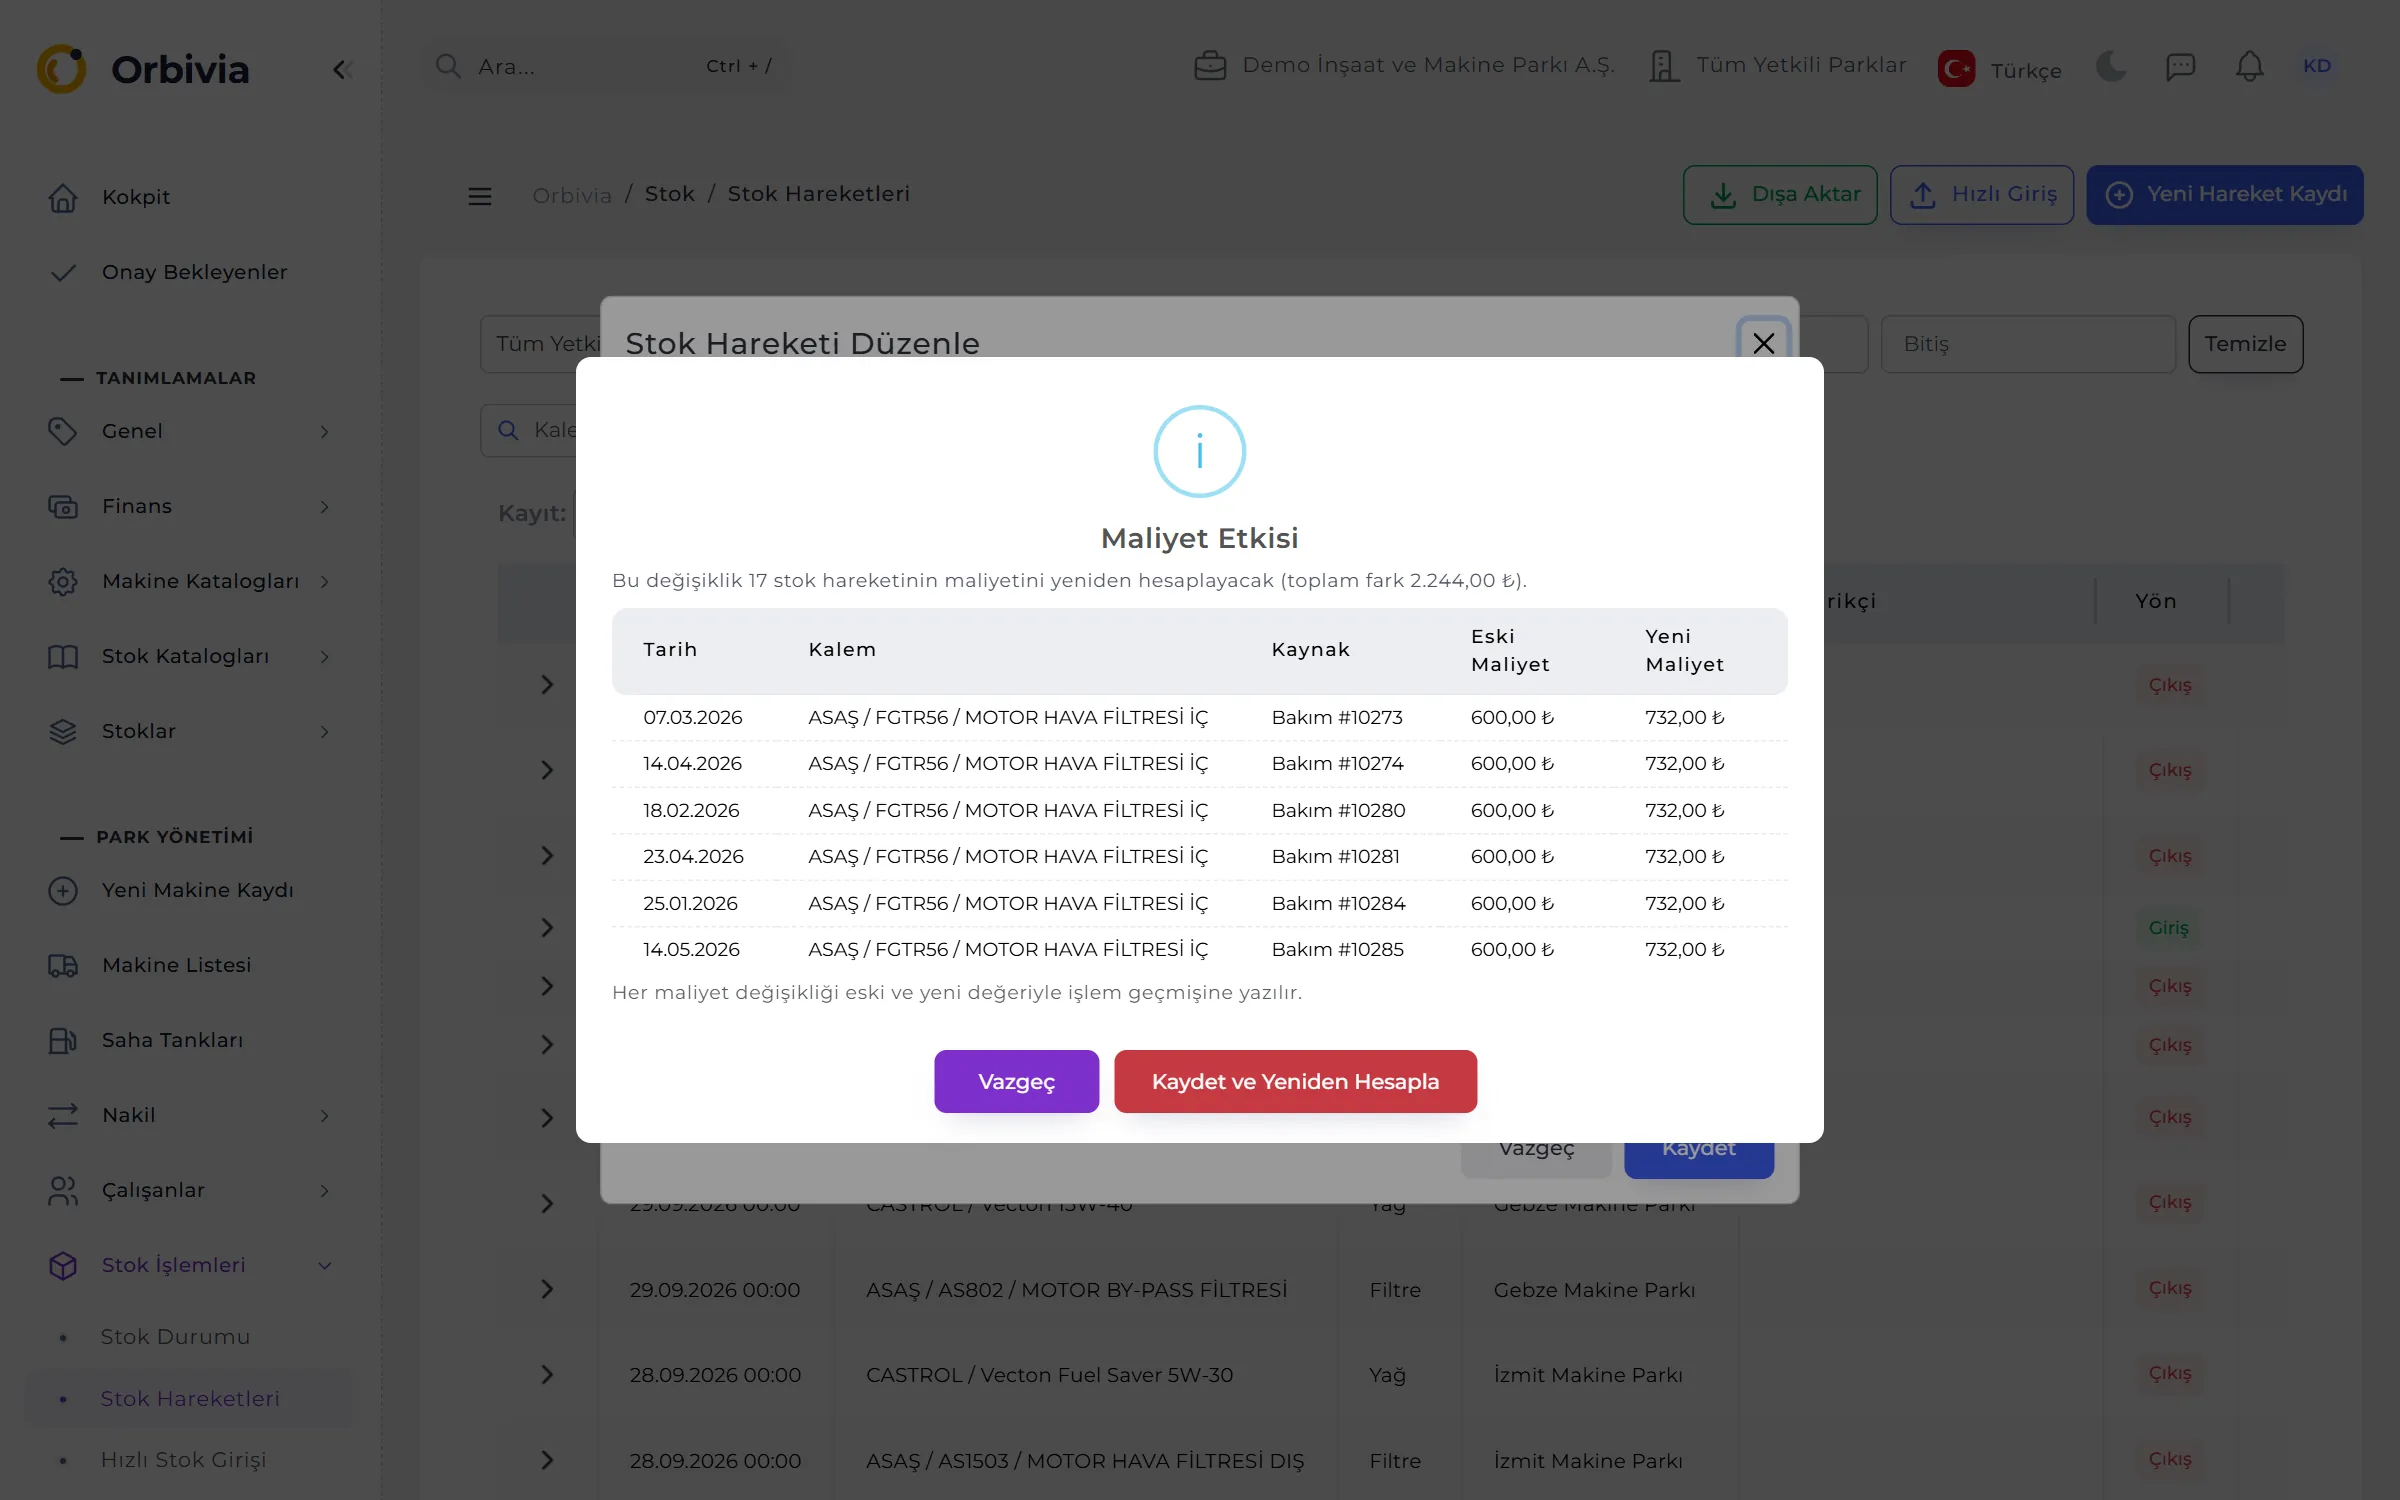
Task: Click the Kokpit home icon
Action: (x=63, y=197)
